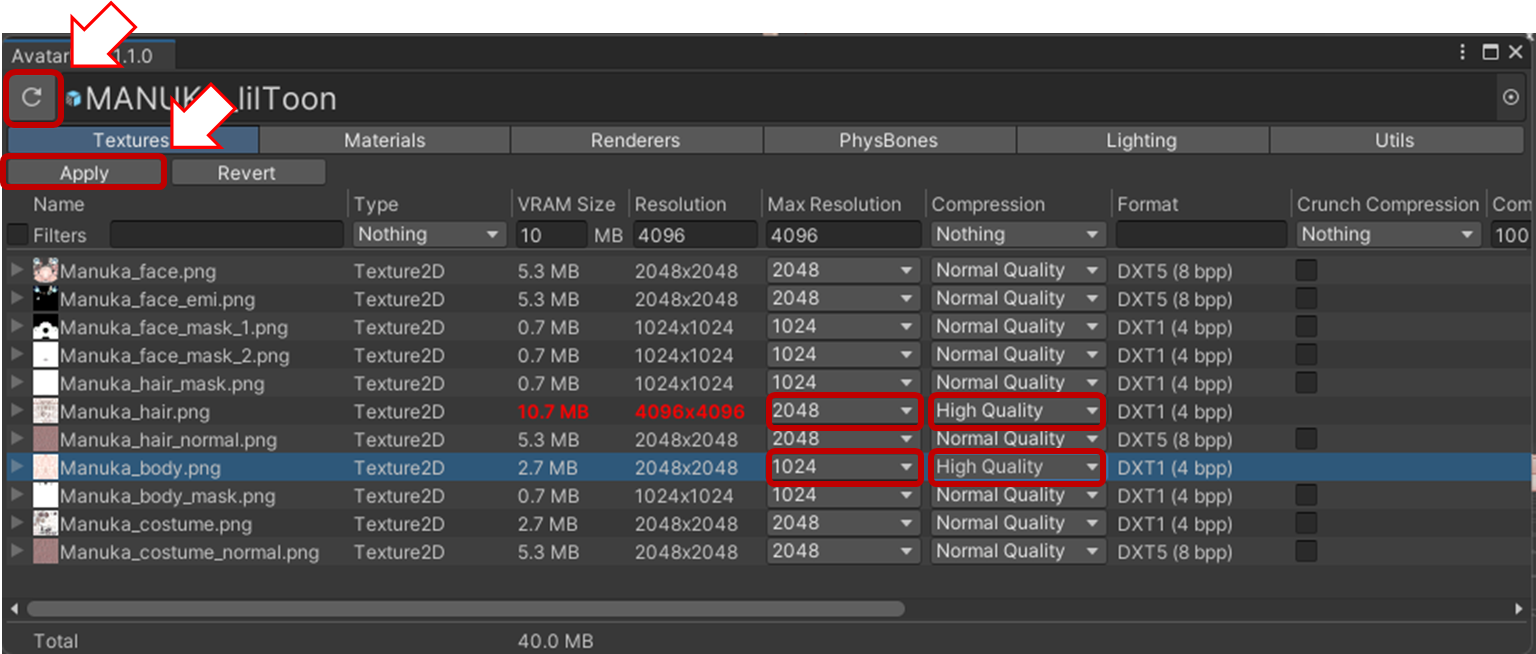Click the Manuka_hair.png texture thumbnail

(46, 411)
